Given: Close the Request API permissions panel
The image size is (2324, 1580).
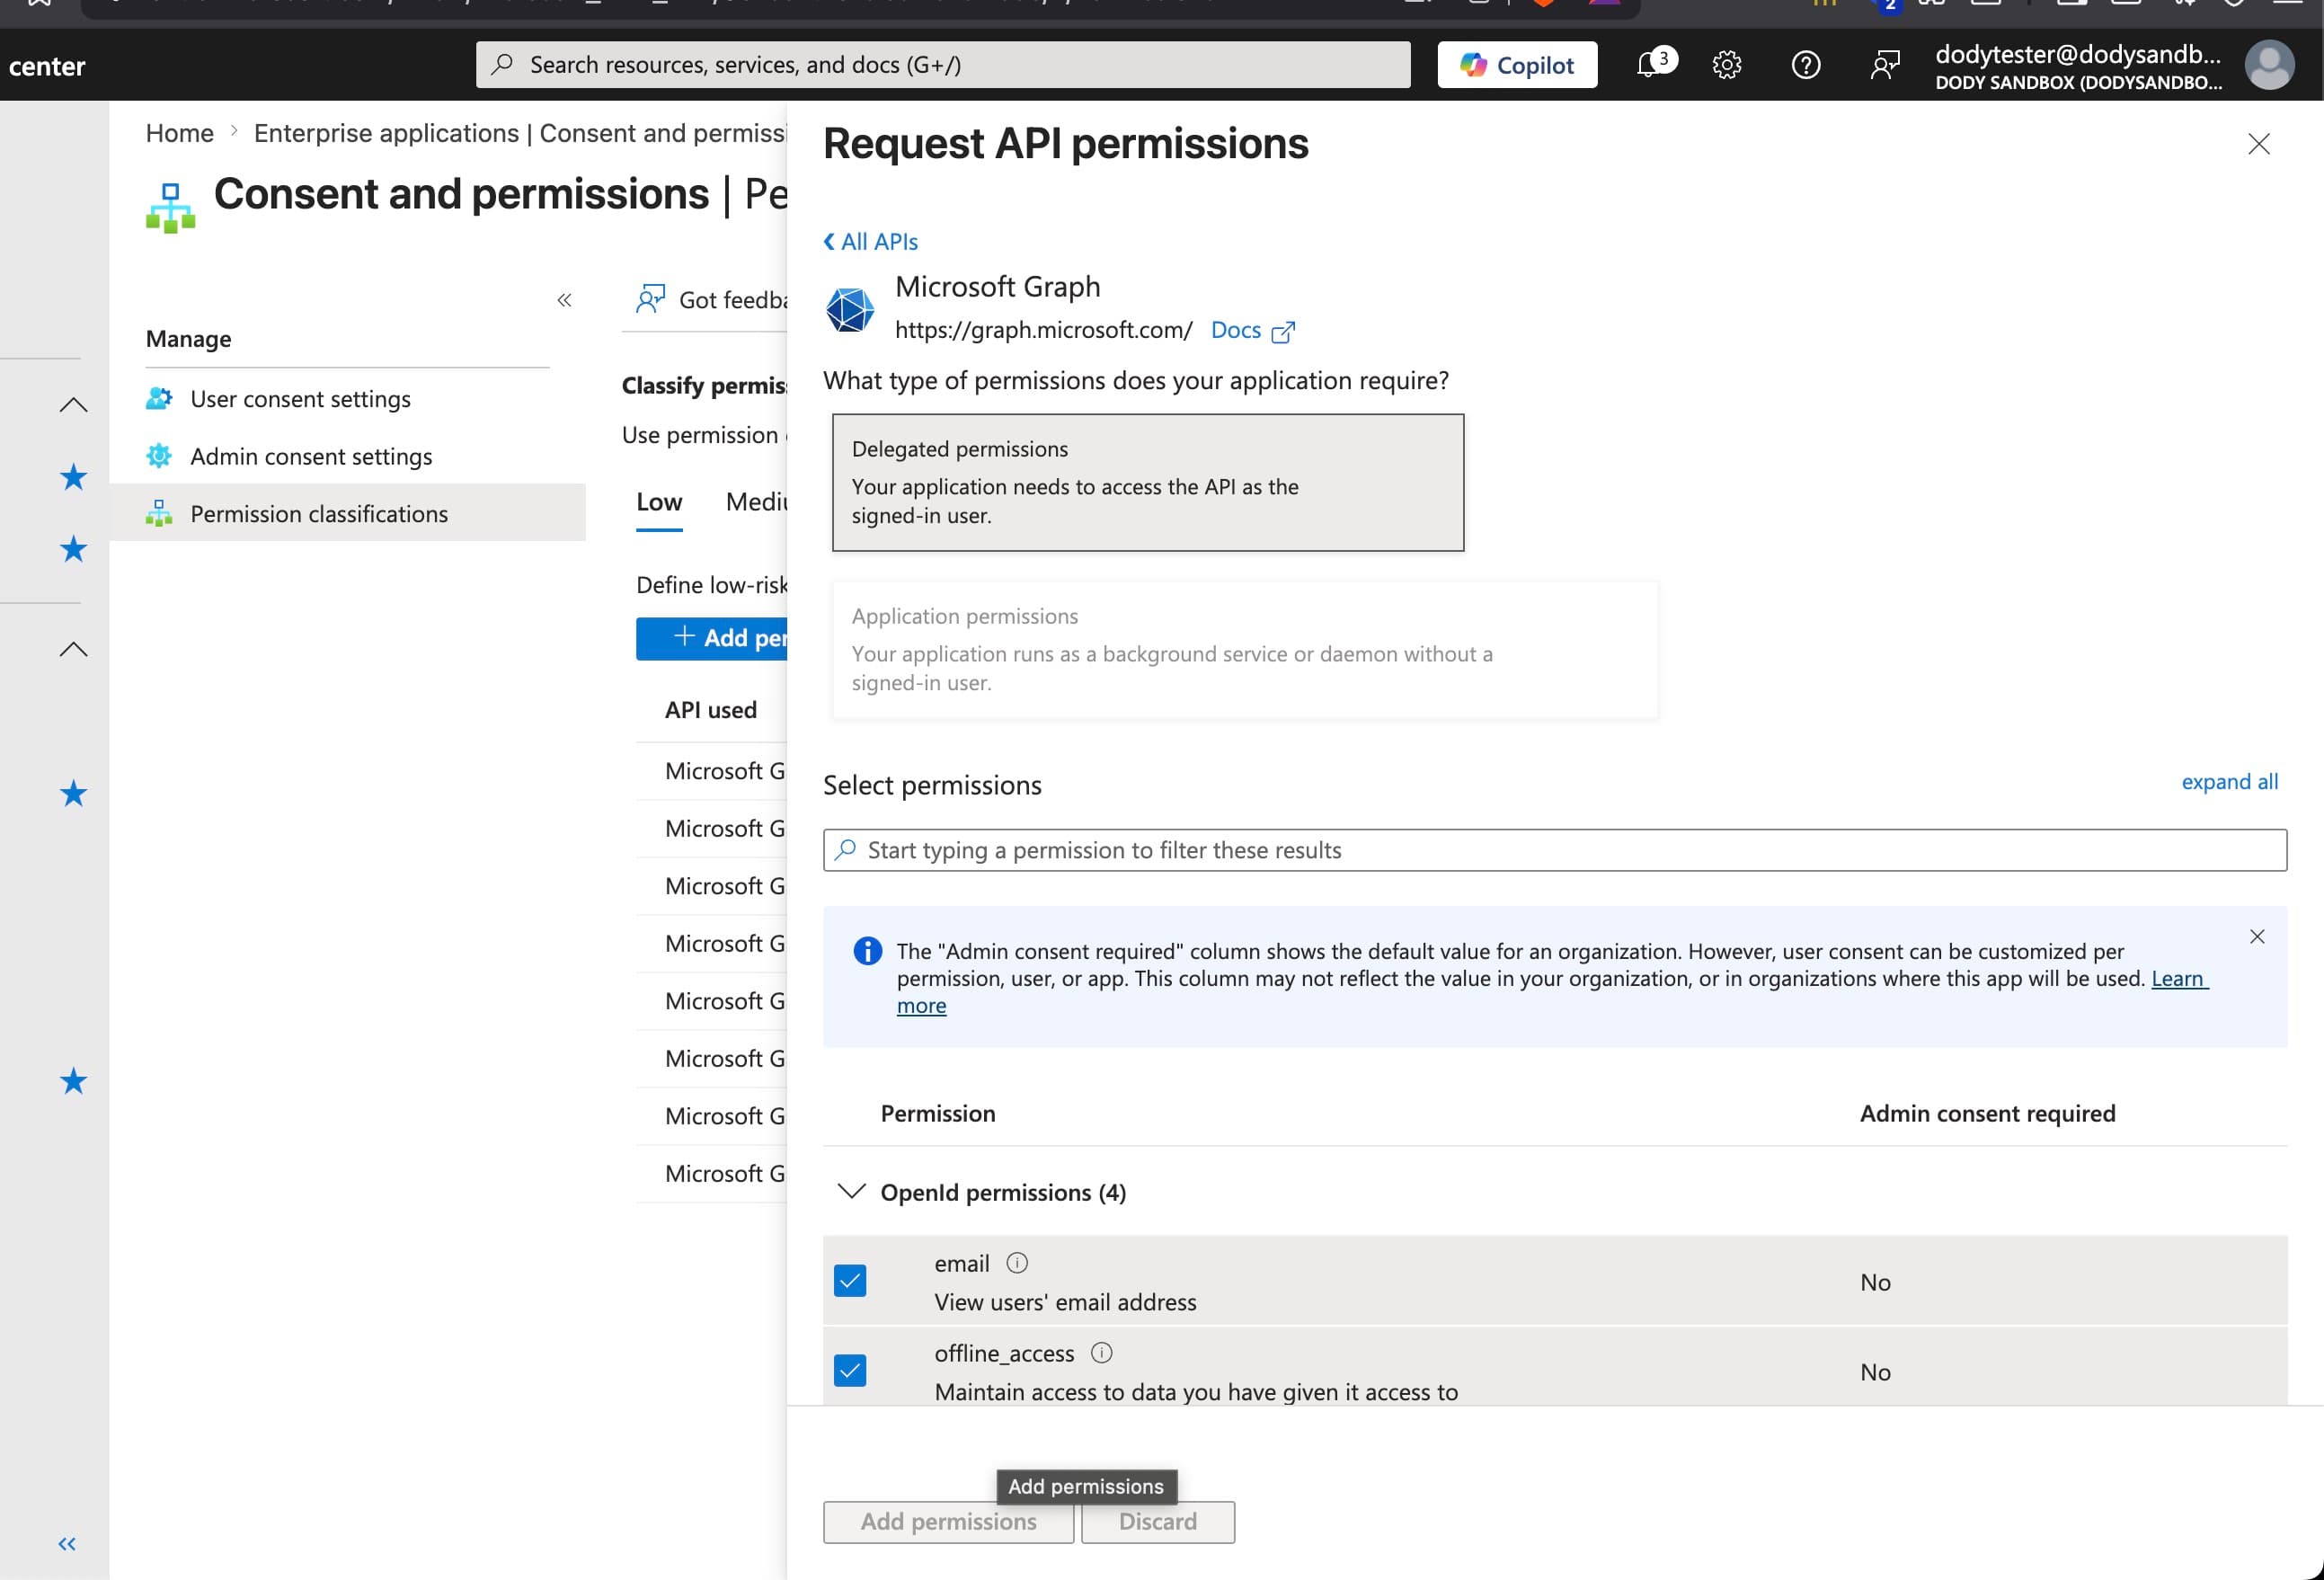Looking at the screenshot, I should click(2258, 144).
